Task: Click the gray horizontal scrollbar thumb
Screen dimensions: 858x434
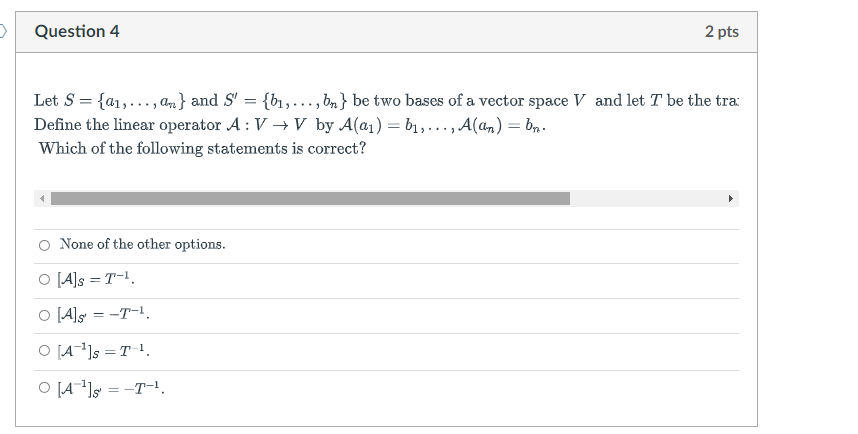Action: click(310, 198)
